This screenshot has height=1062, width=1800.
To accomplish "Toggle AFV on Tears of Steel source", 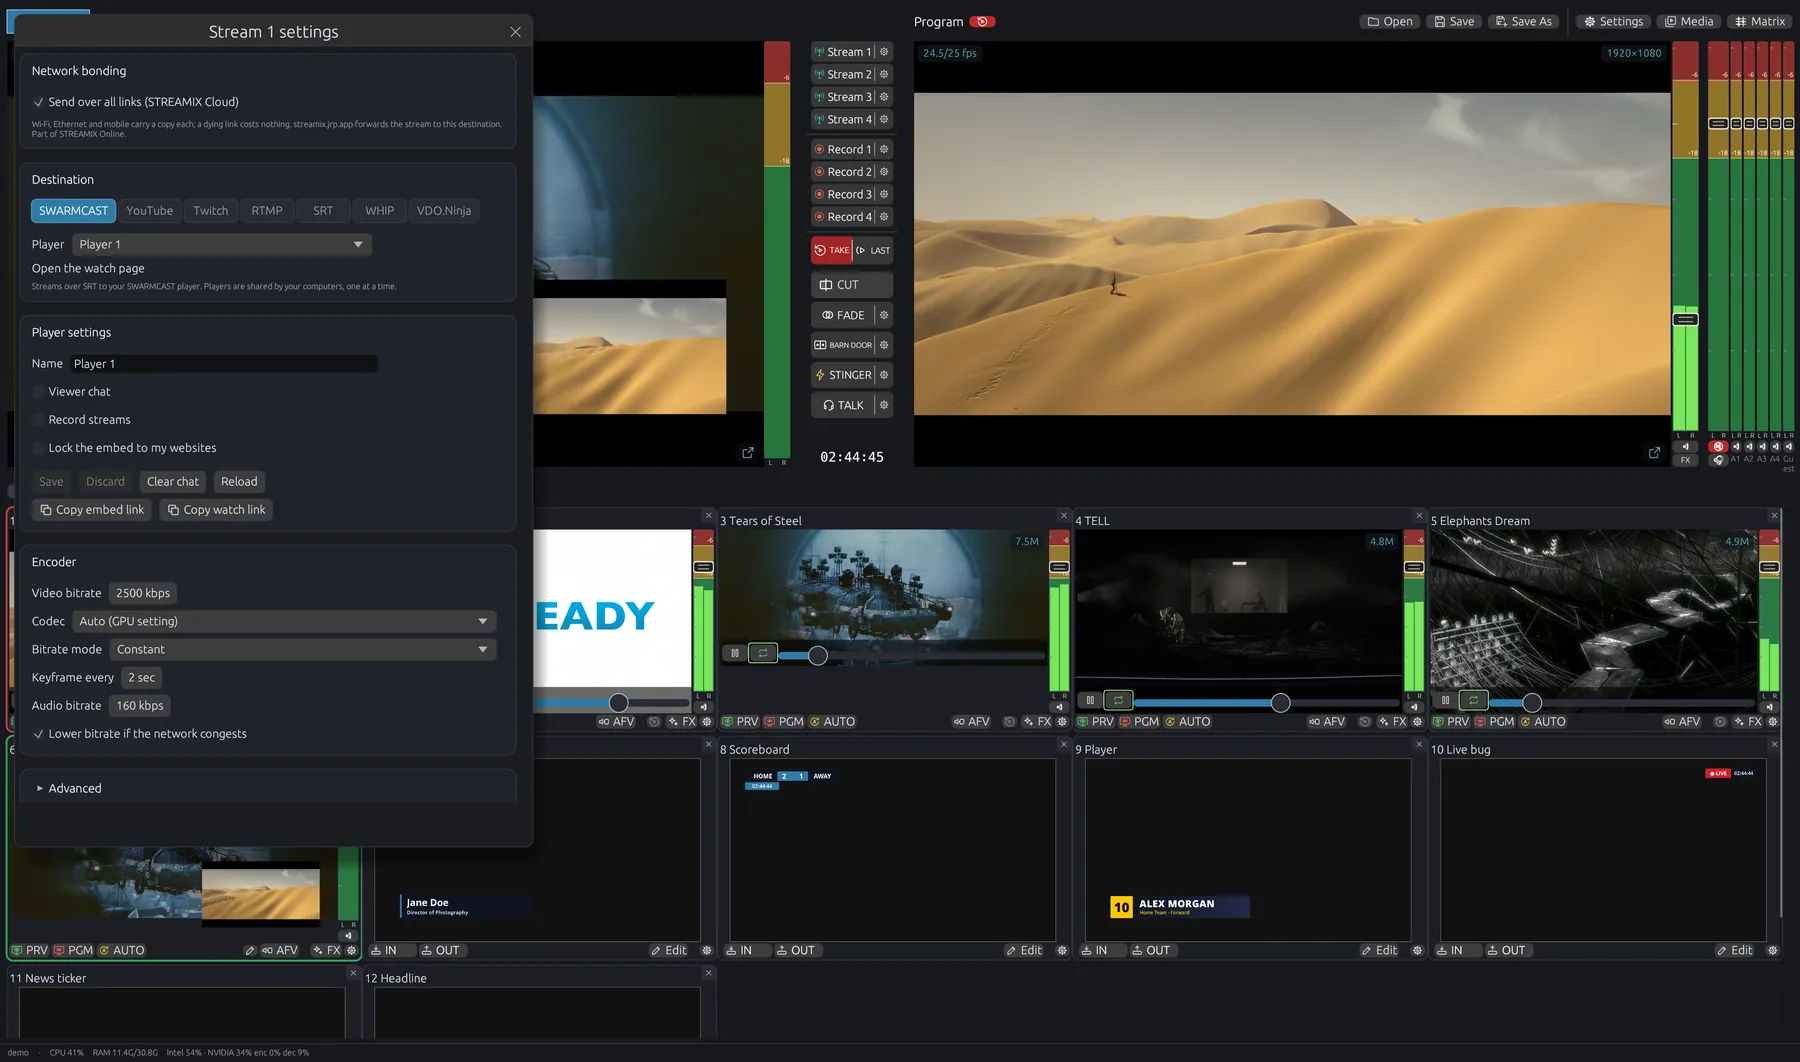I will [x=971, y=722].
